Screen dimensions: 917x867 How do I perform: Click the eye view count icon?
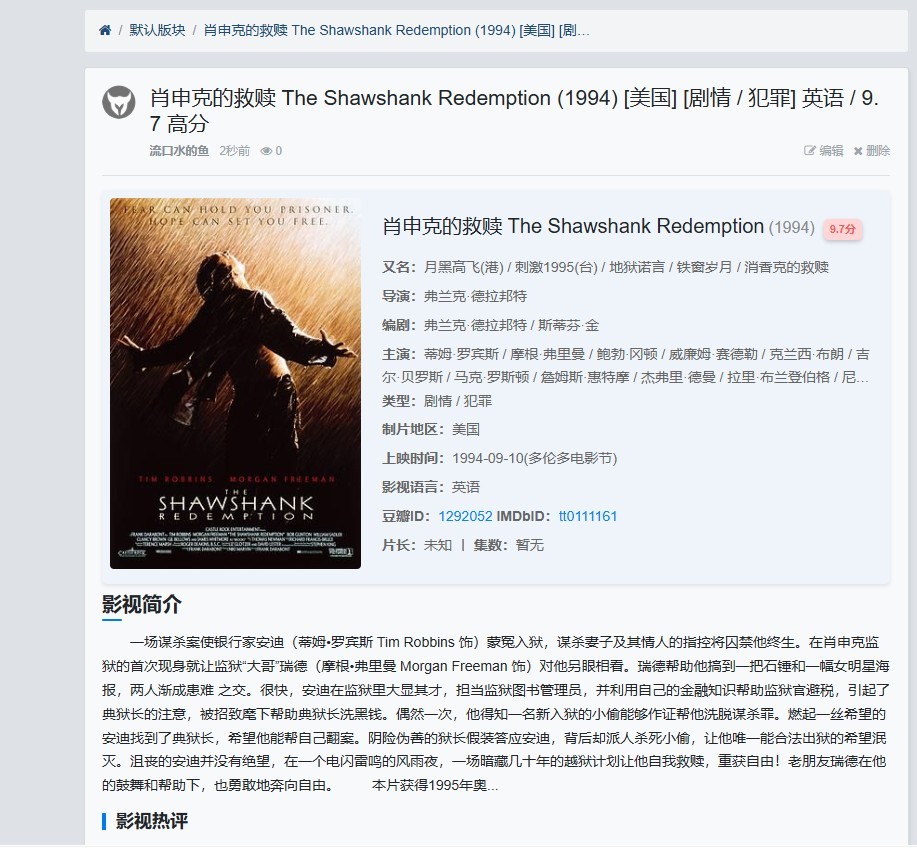coord(266,151)
